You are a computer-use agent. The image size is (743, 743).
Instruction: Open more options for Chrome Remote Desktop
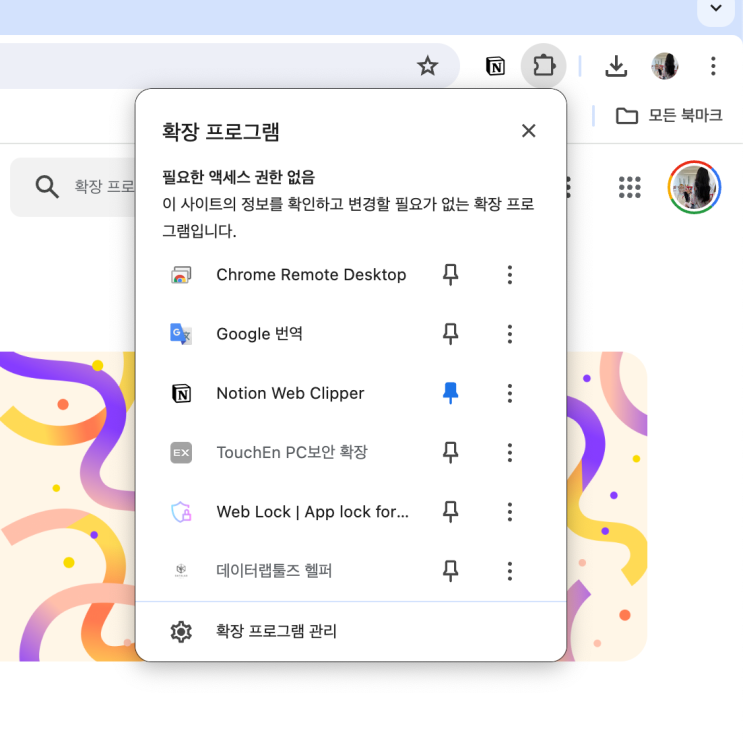pos(510,275)
